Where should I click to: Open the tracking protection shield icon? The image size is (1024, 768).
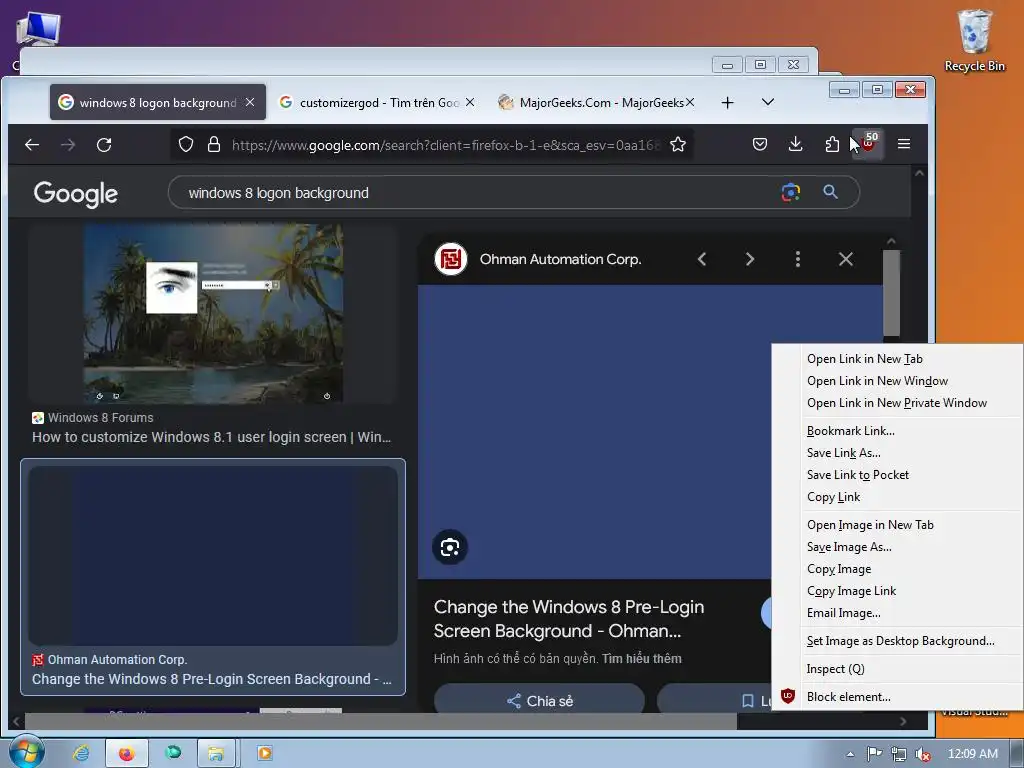[186, 144]
